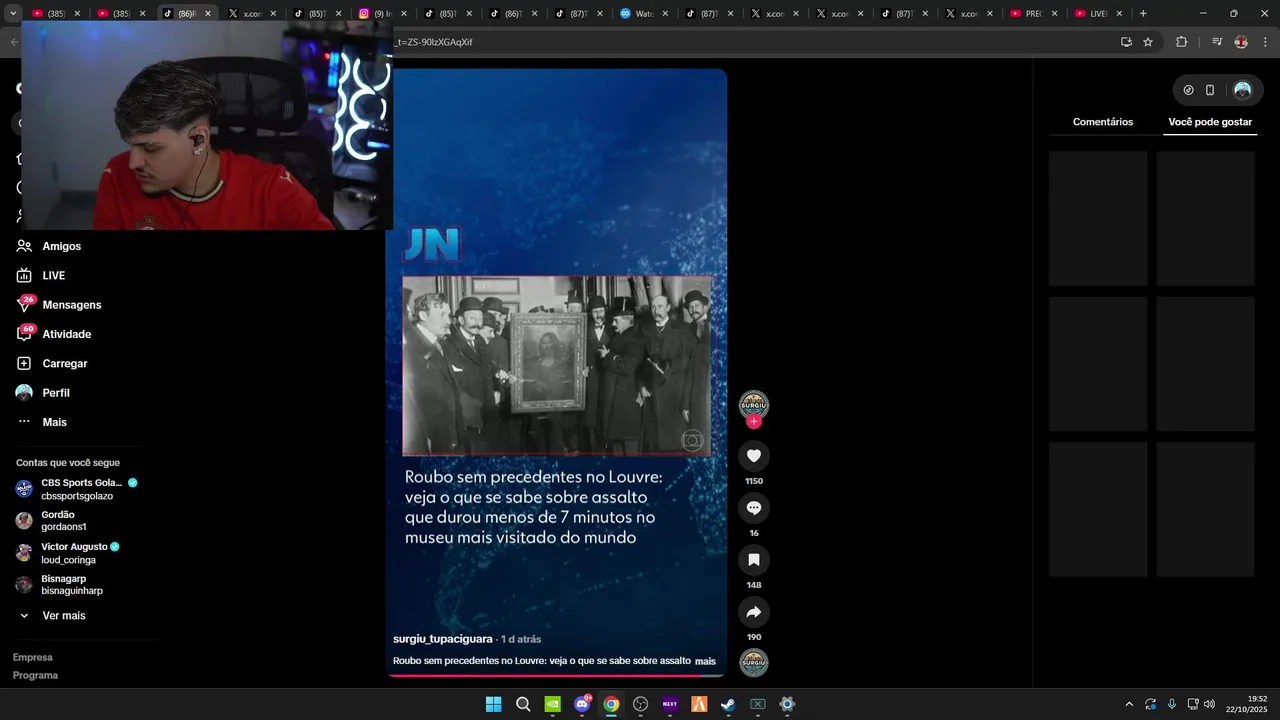Click the compass icon in TikTok top-right bar
Viewport: 1280px width, 720px height.
[1188, 90]
